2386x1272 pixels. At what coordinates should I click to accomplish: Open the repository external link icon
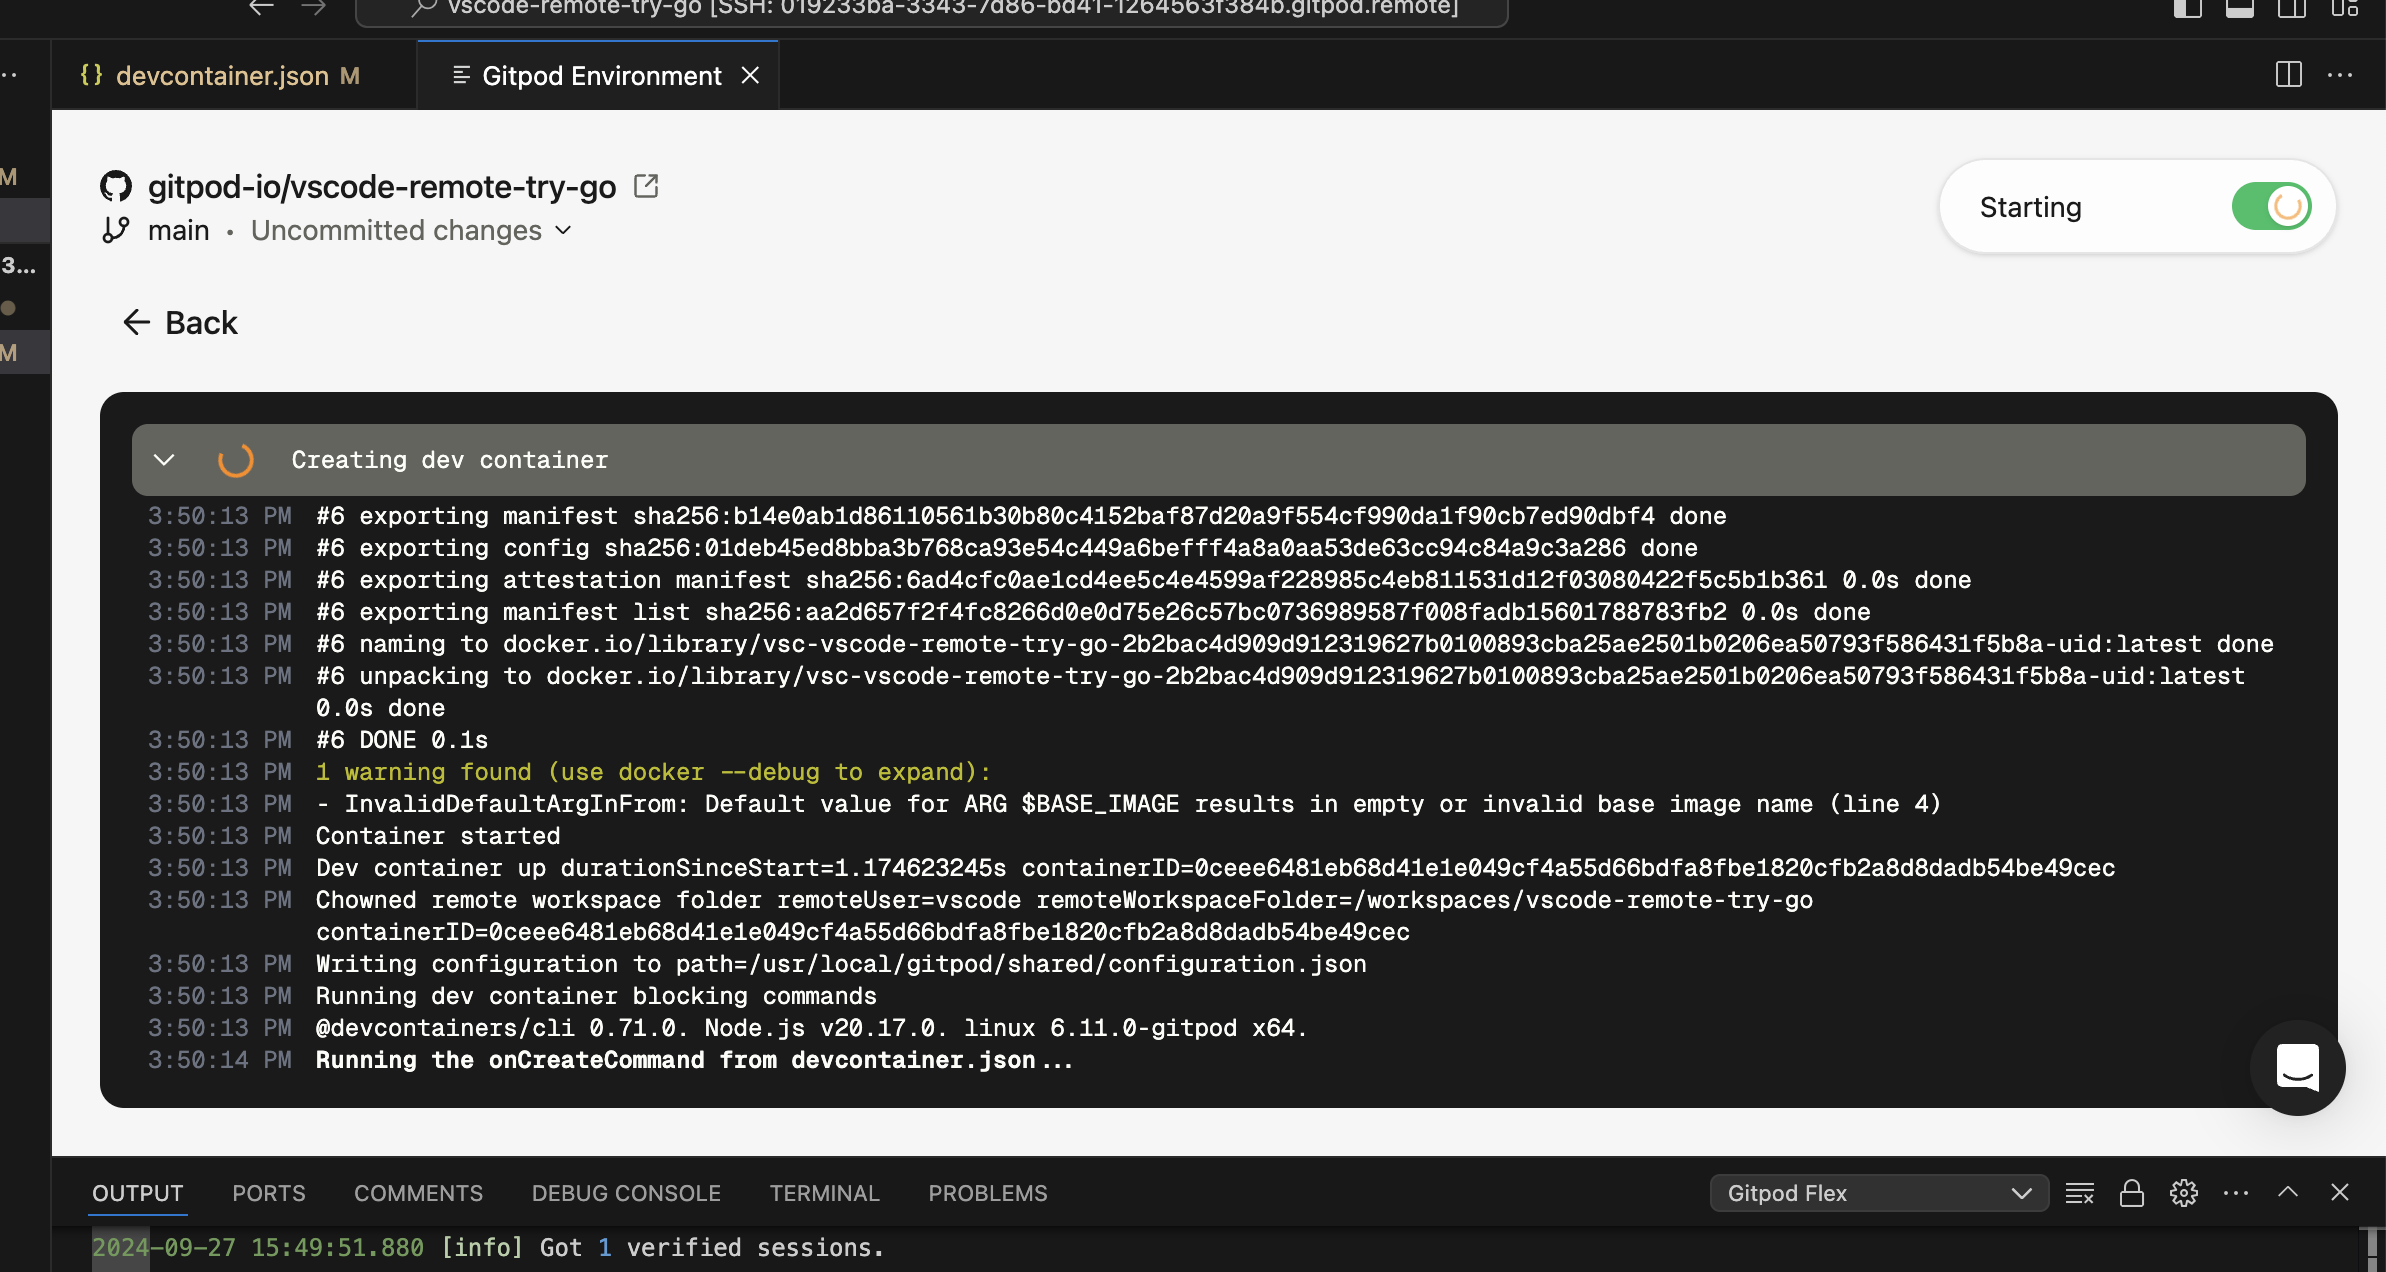(x=646, y=186)
